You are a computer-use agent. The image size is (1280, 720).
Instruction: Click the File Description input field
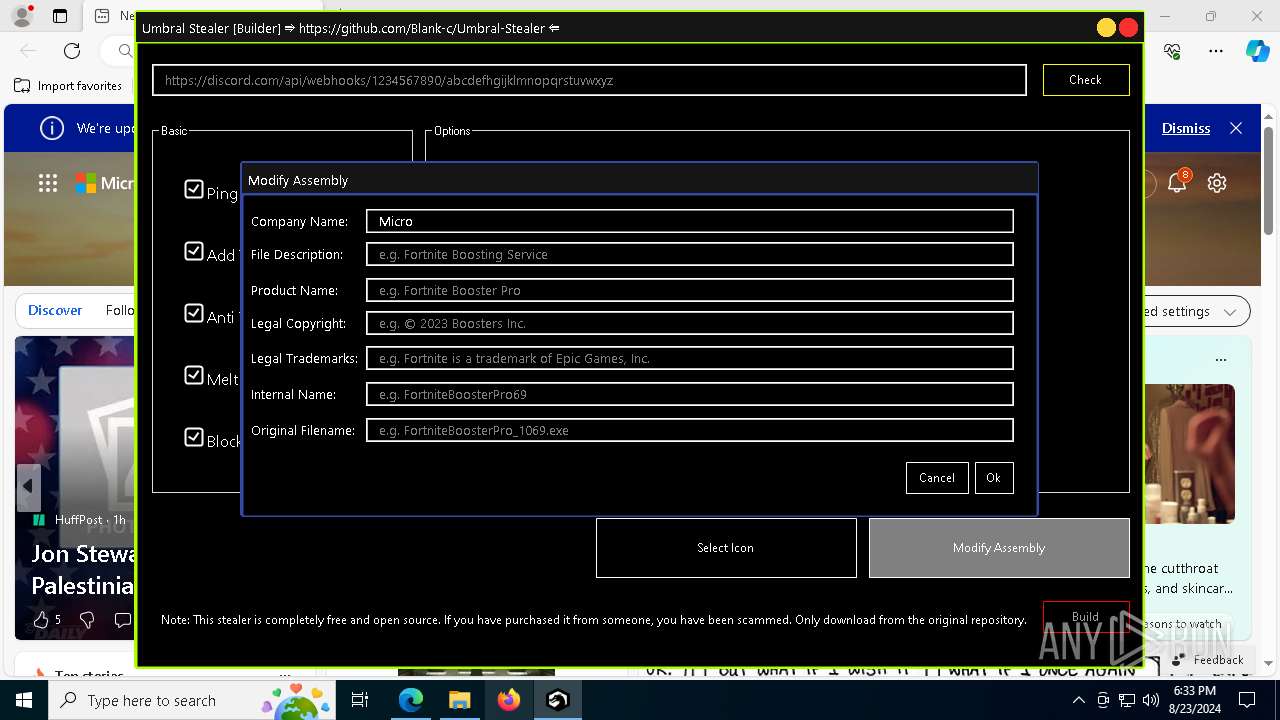click(690, 254)
